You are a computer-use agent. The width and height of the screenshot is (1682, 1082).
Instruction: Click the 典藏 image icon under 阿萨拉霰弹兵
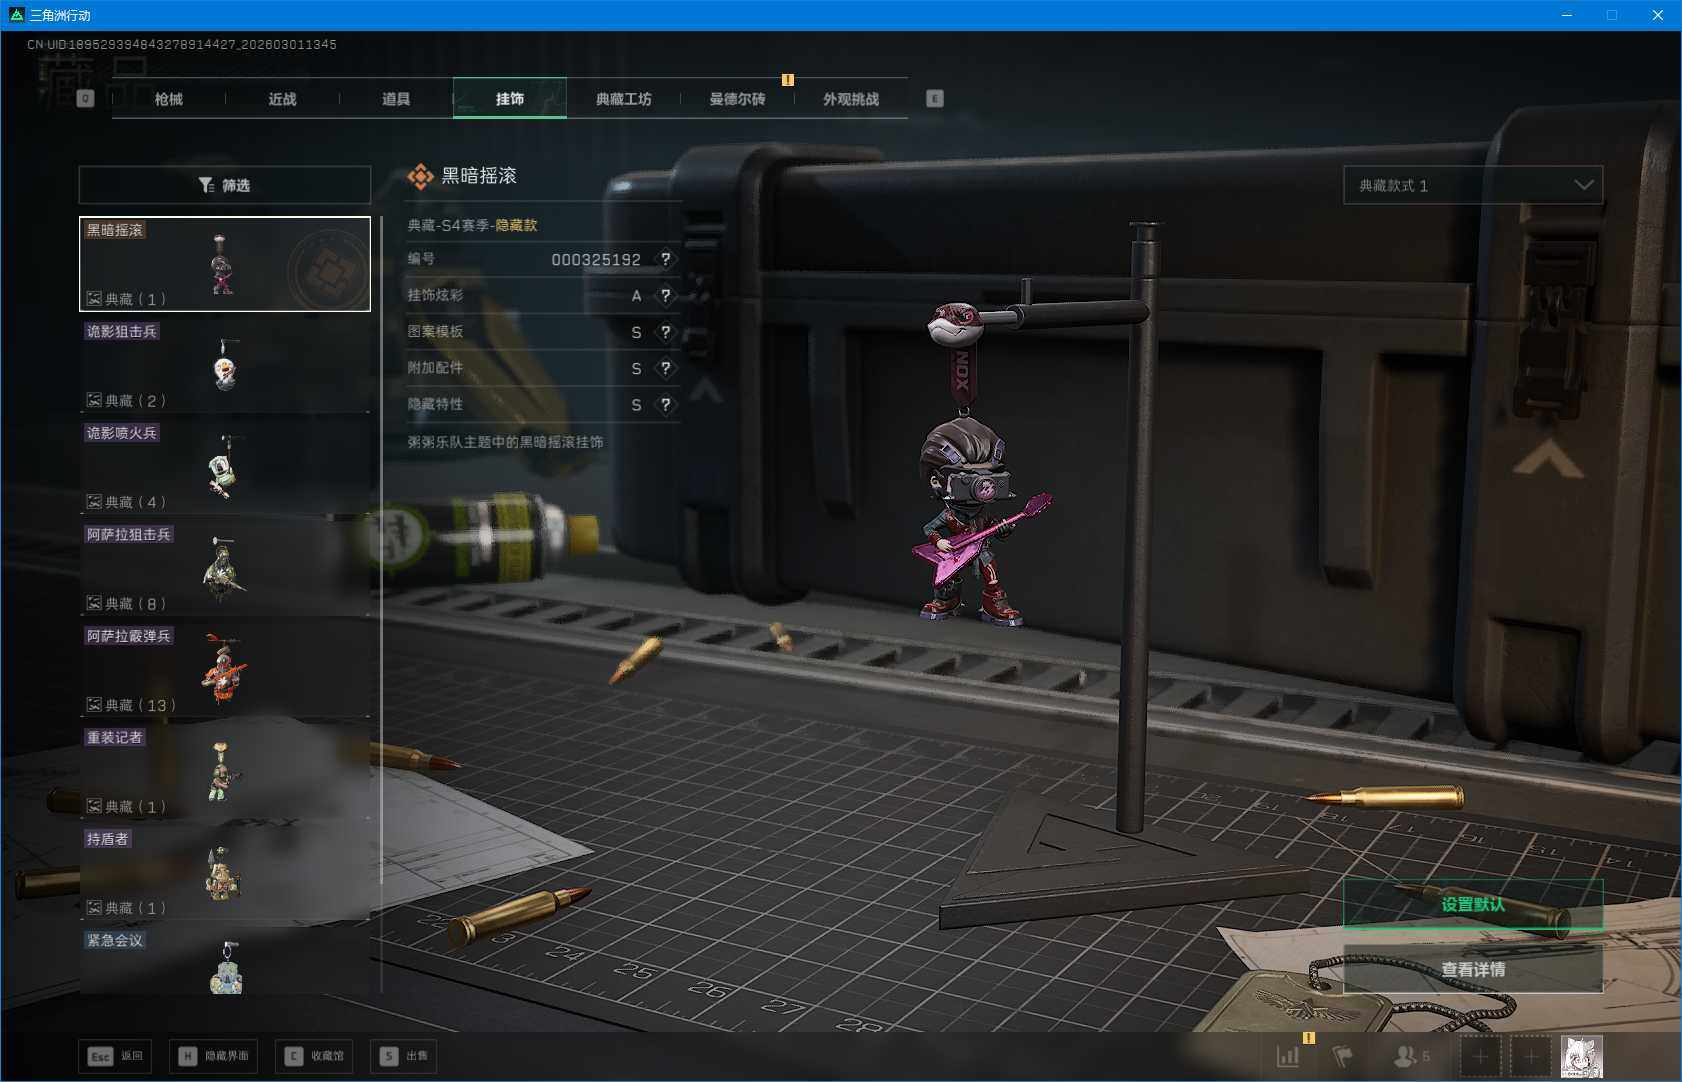(94, 705)
